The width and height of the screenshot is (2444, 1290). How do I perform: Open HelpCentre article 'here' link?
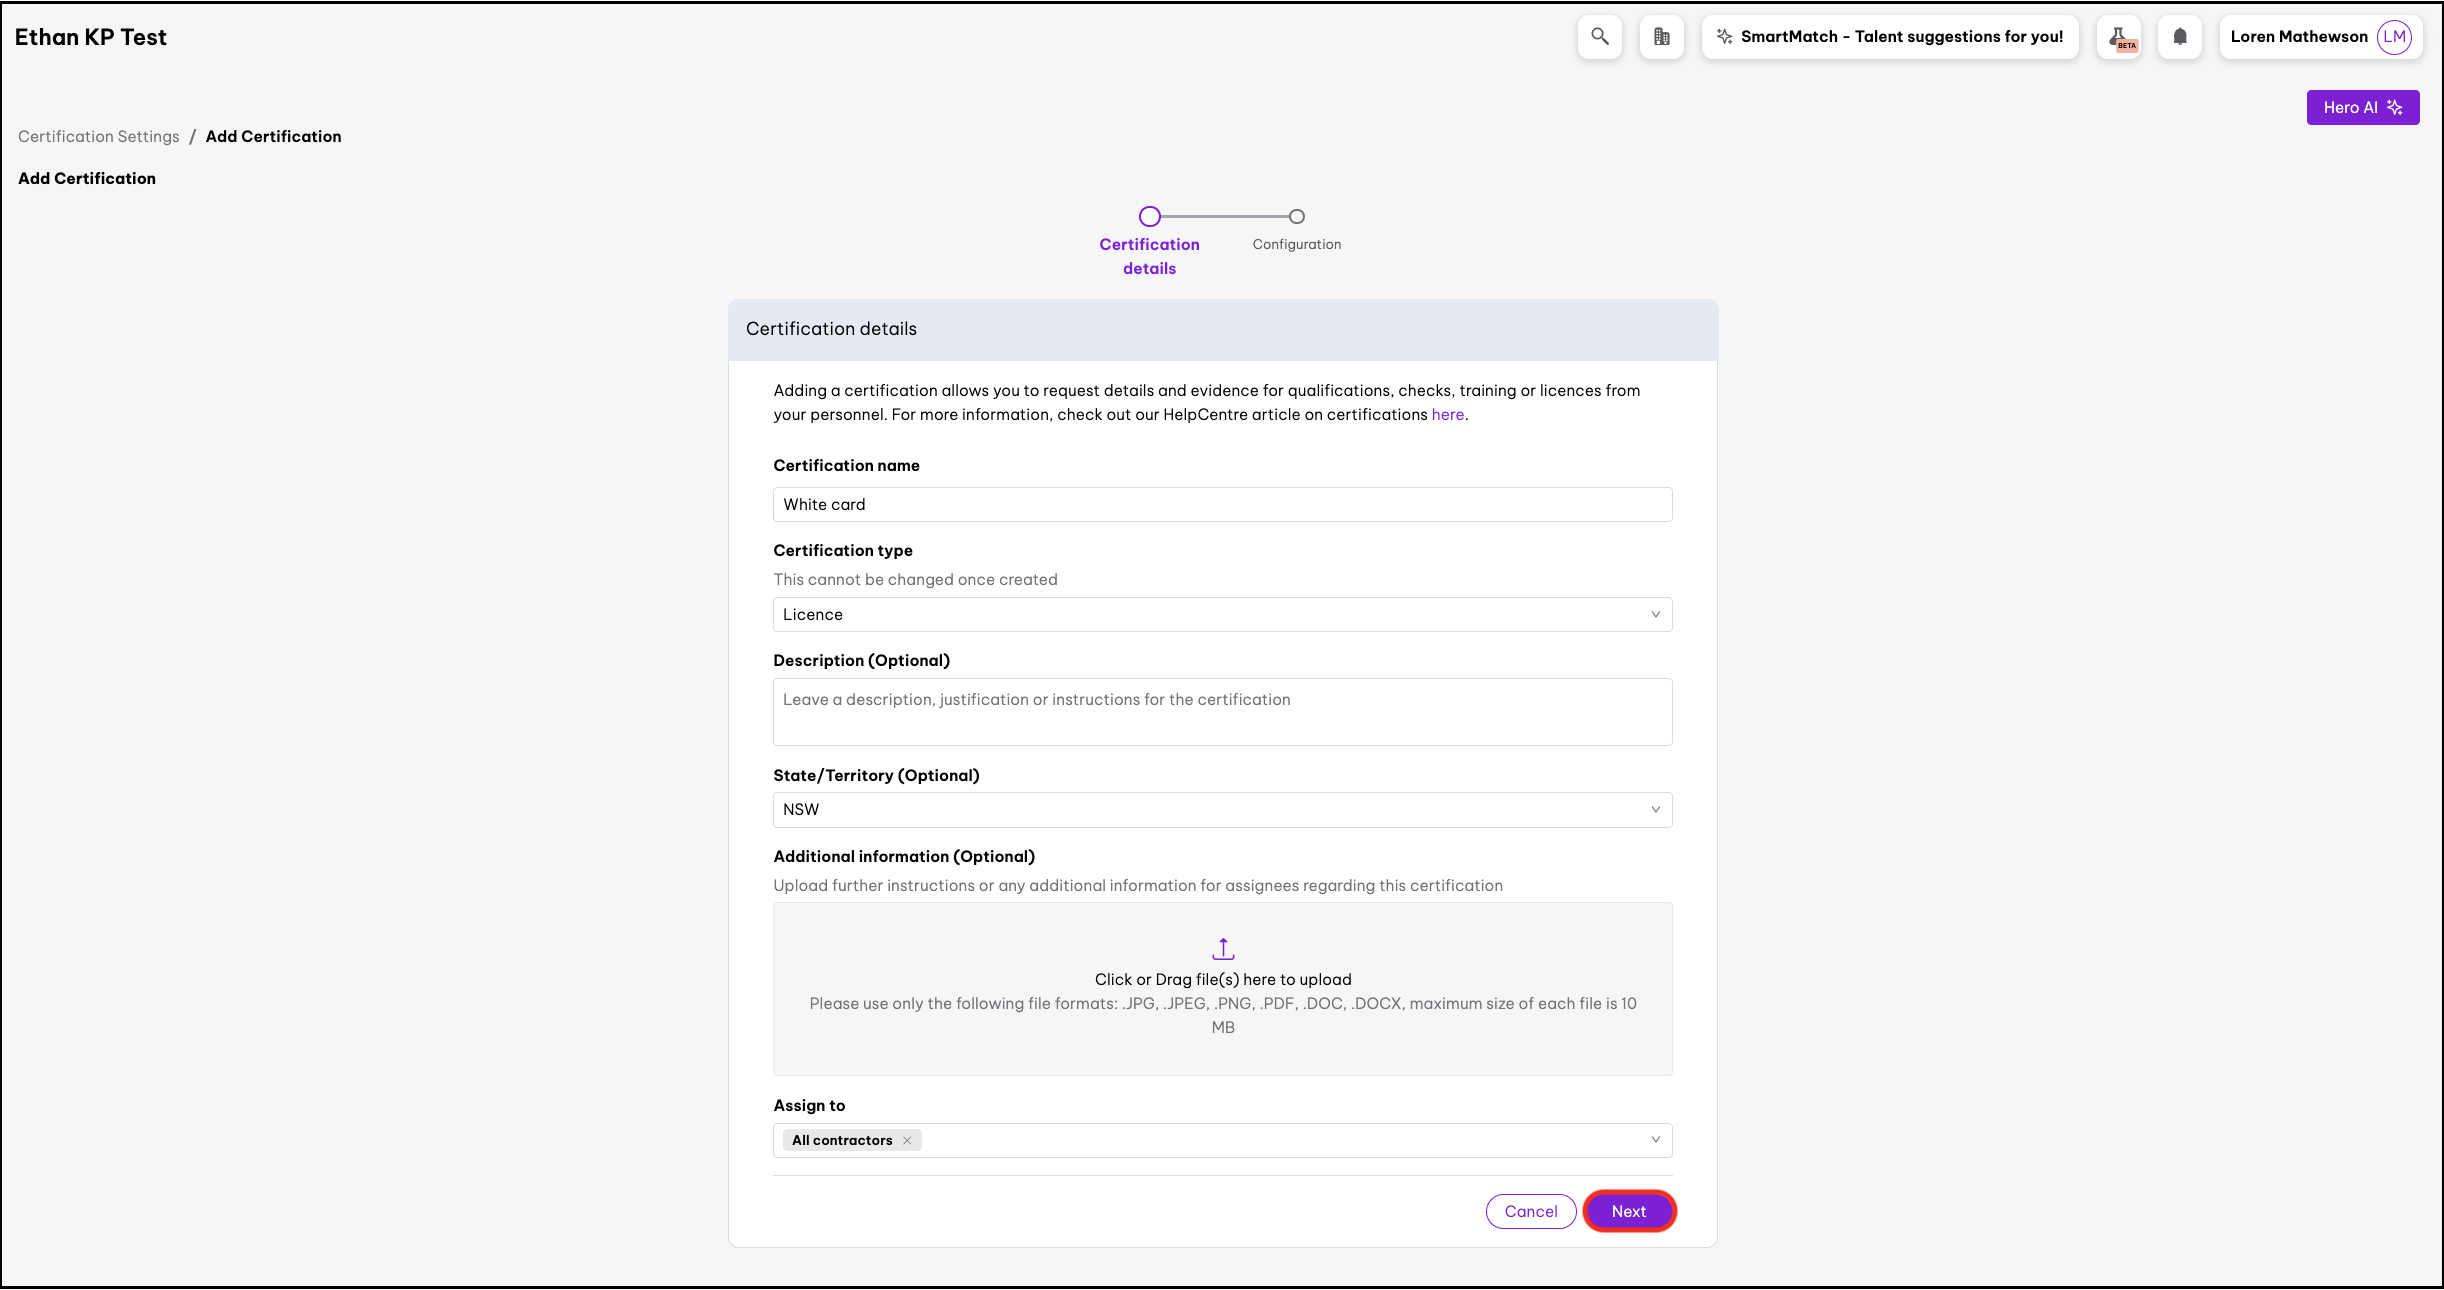coord(1447,414)
